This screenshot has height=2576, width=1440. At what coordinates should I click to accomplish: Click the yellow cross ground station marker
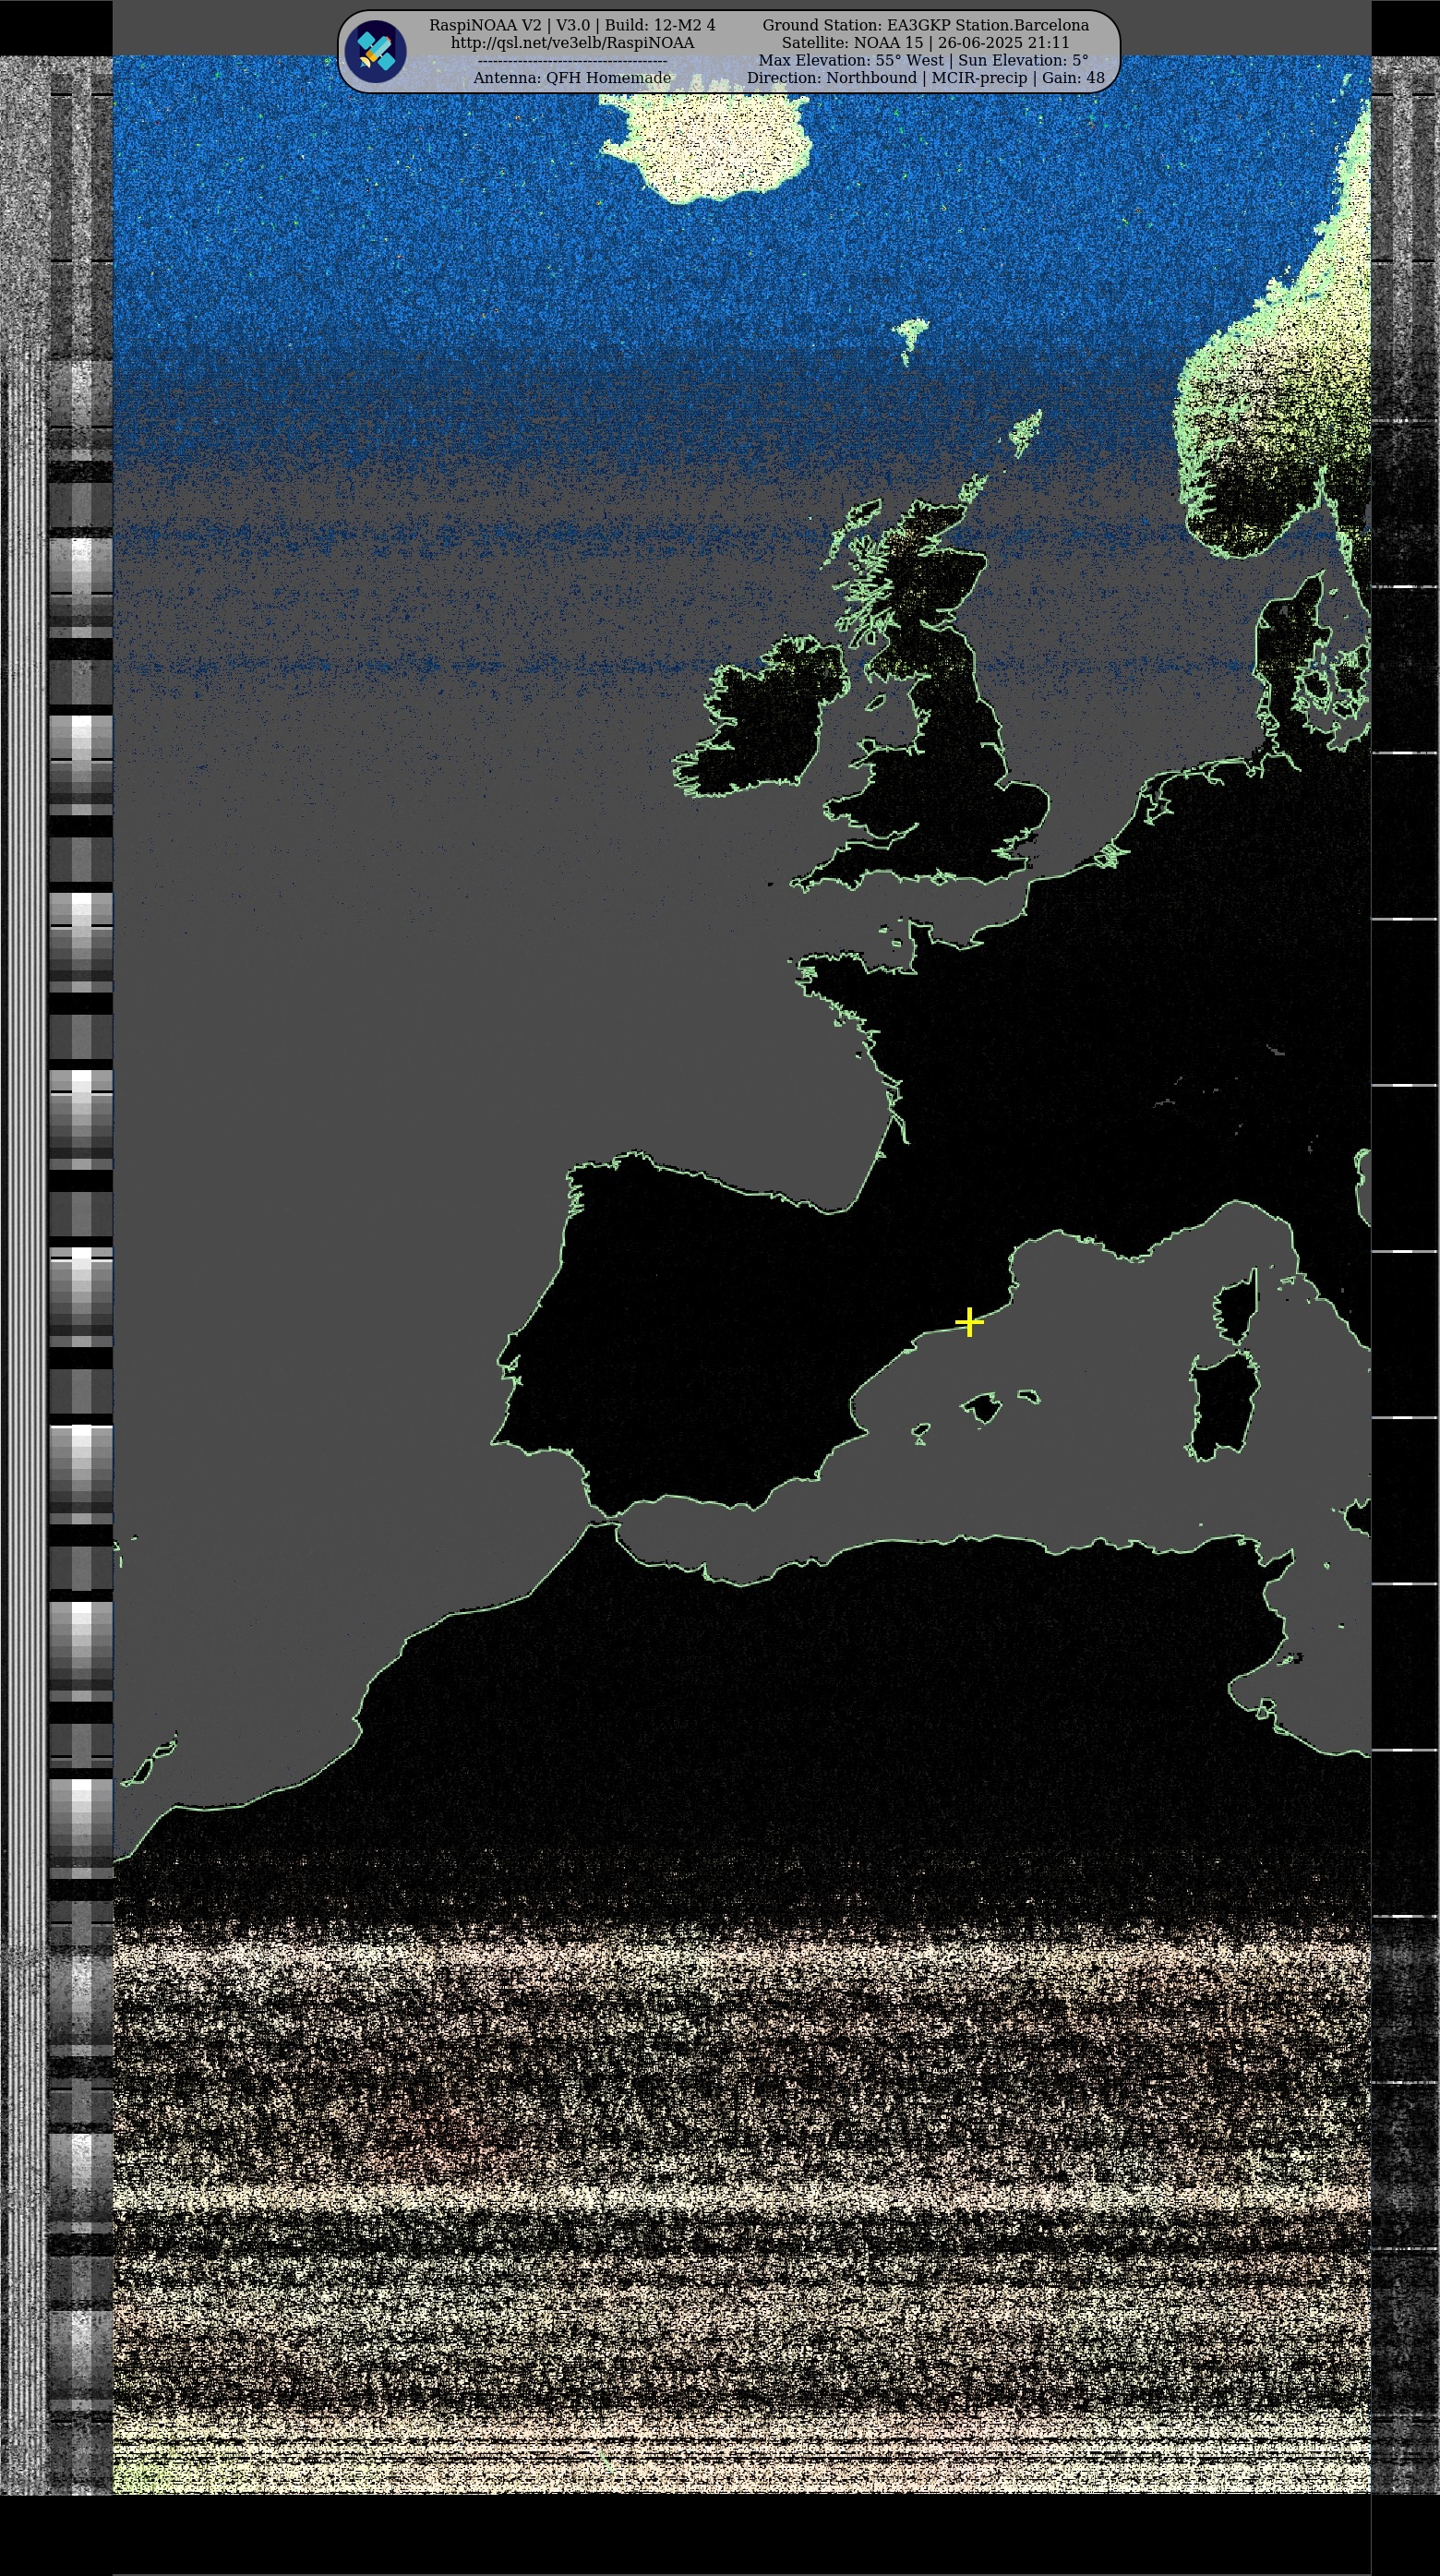pos(969,1322)
